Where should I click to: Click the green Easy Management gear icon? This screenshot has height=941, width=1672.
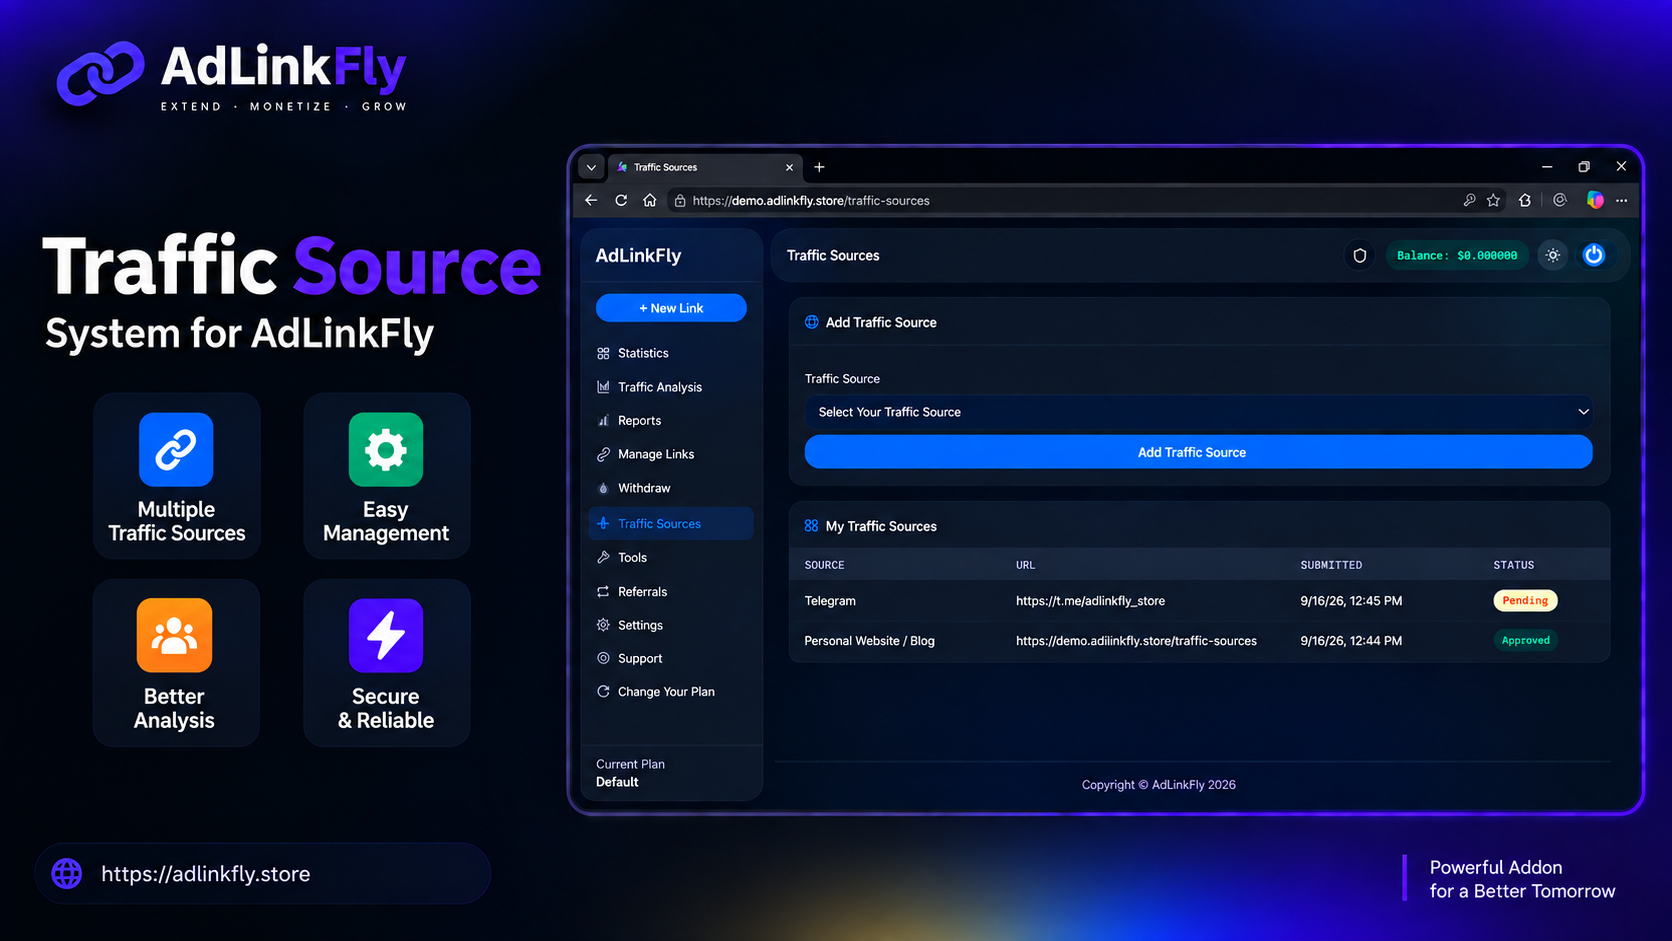pos(386,450)
